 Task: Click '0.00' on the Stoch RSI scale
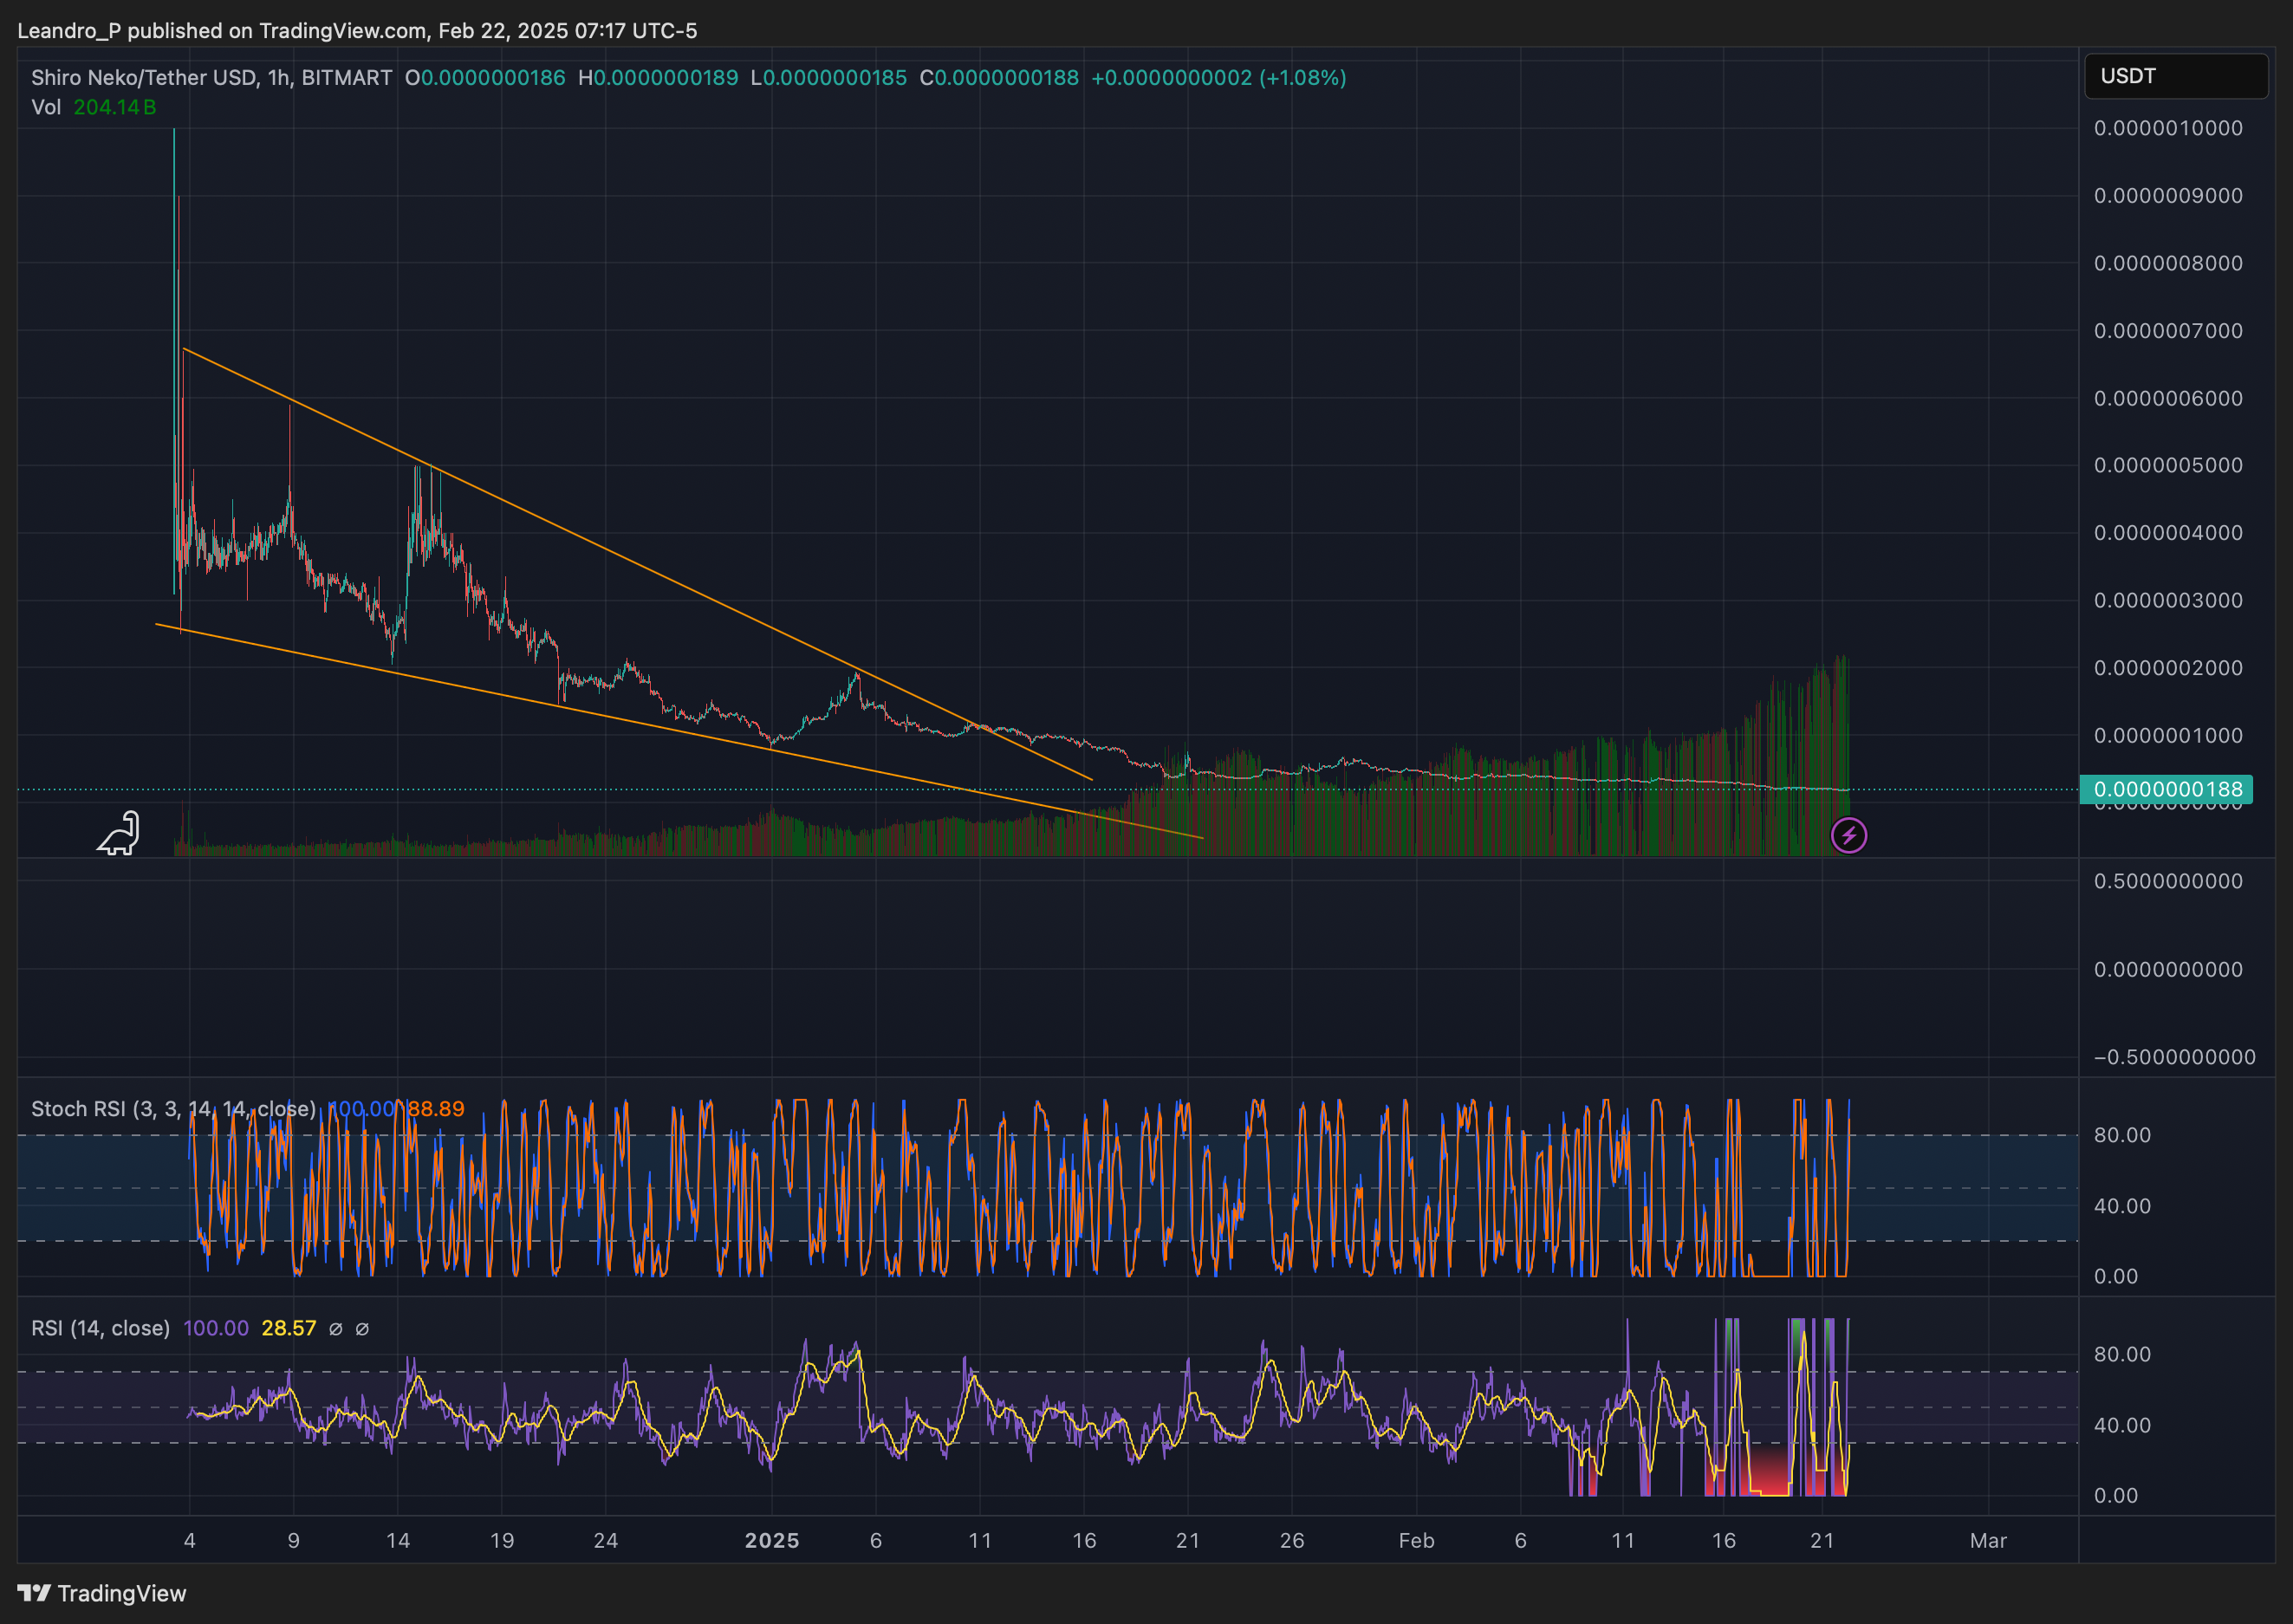point(2116,1276)
